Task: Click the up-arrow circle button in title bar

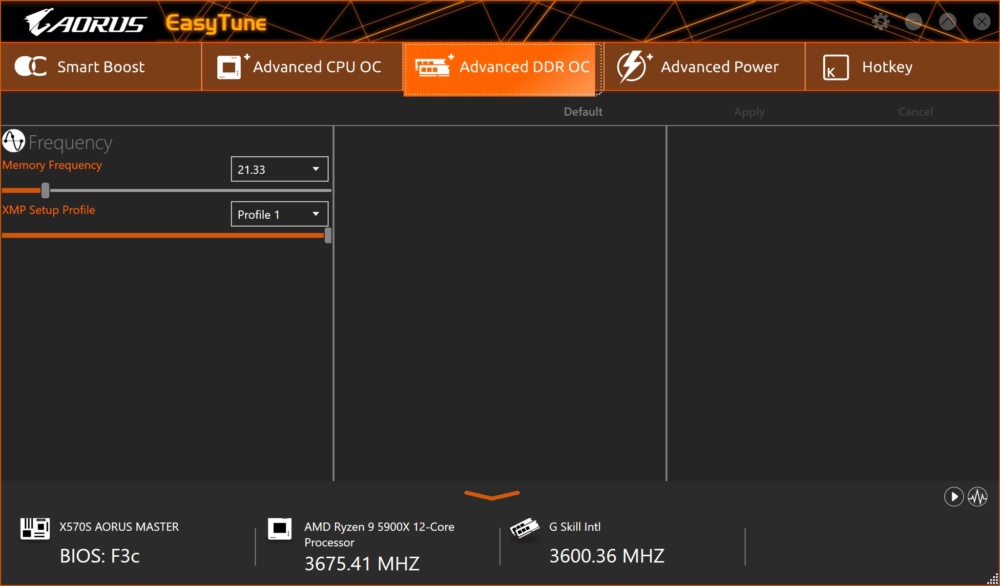Action: tap(948, 22)
